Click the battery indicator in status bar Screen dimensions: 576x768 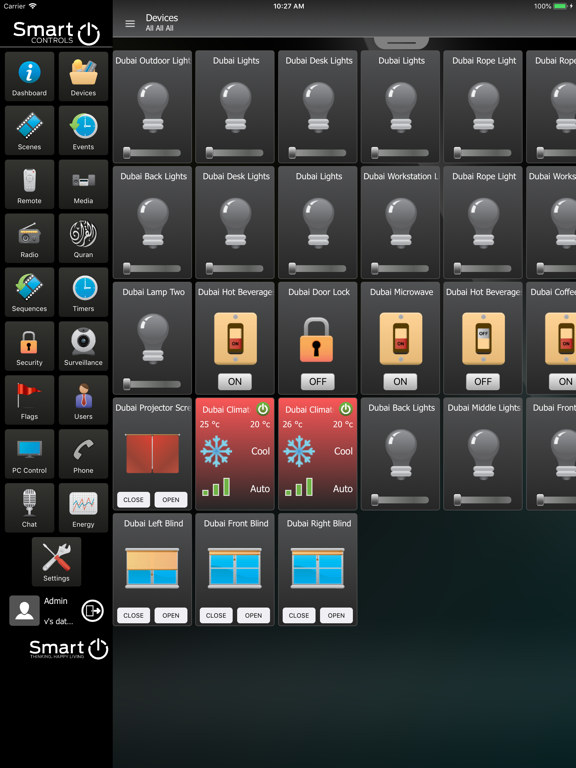click(560, 6)
